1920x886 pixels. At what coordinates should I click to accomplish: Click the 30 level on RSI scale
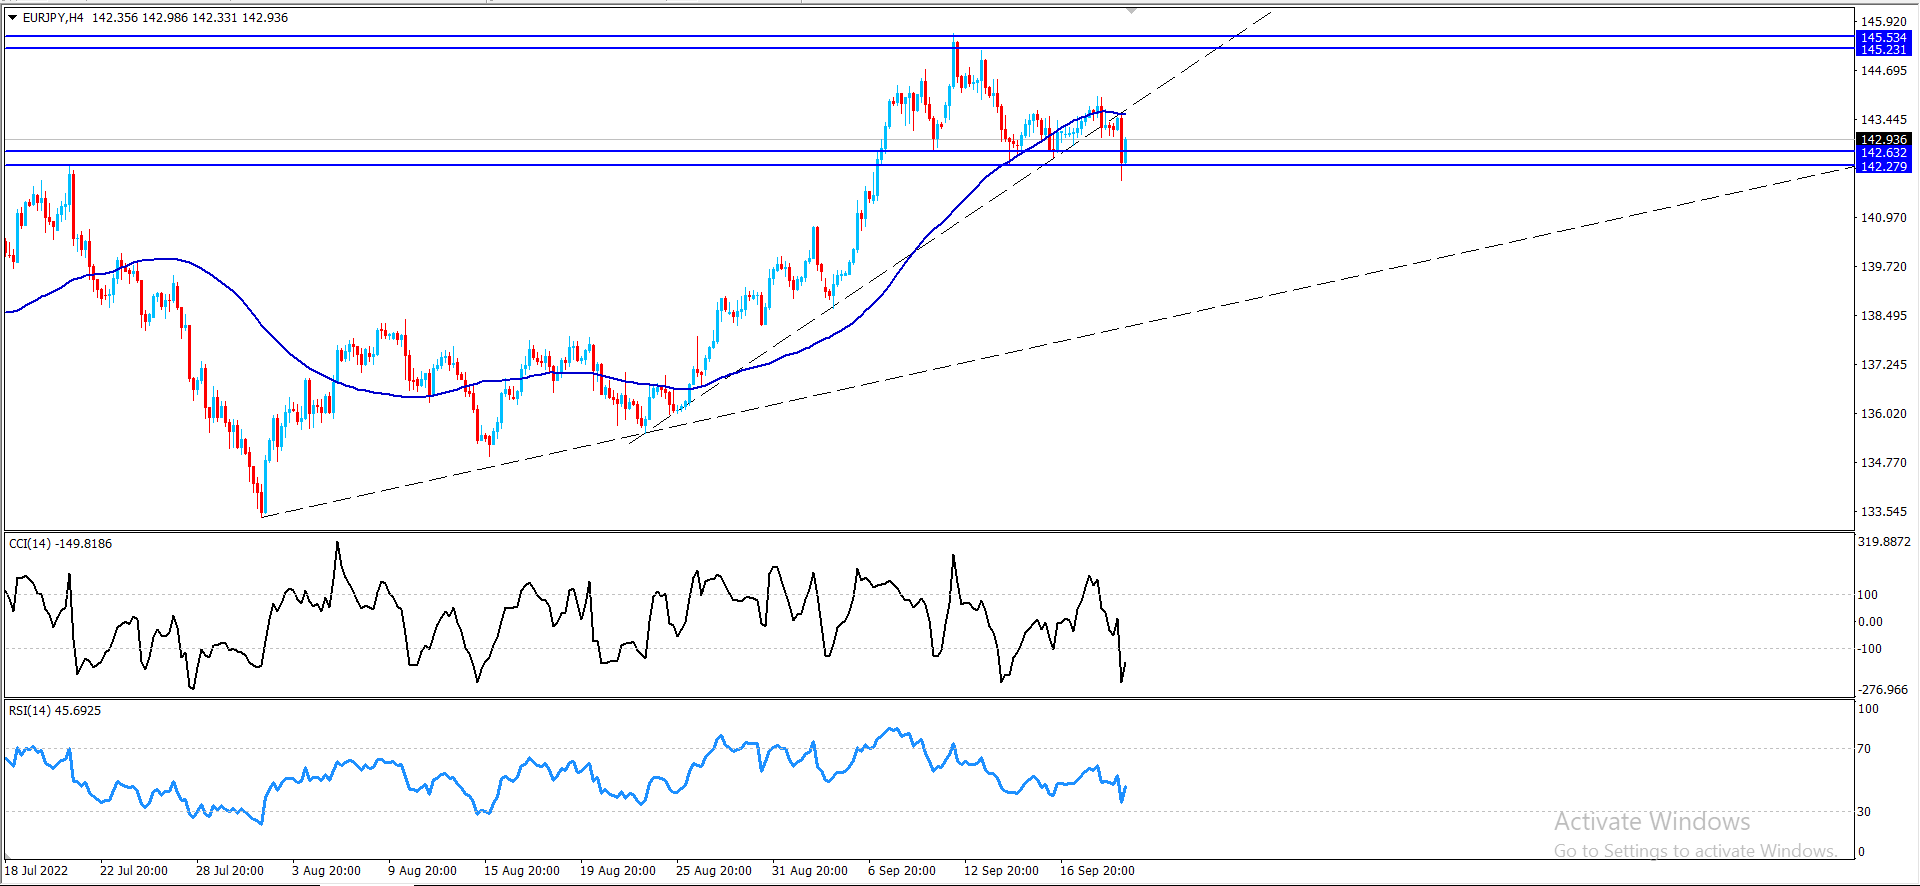[1864, 812]
